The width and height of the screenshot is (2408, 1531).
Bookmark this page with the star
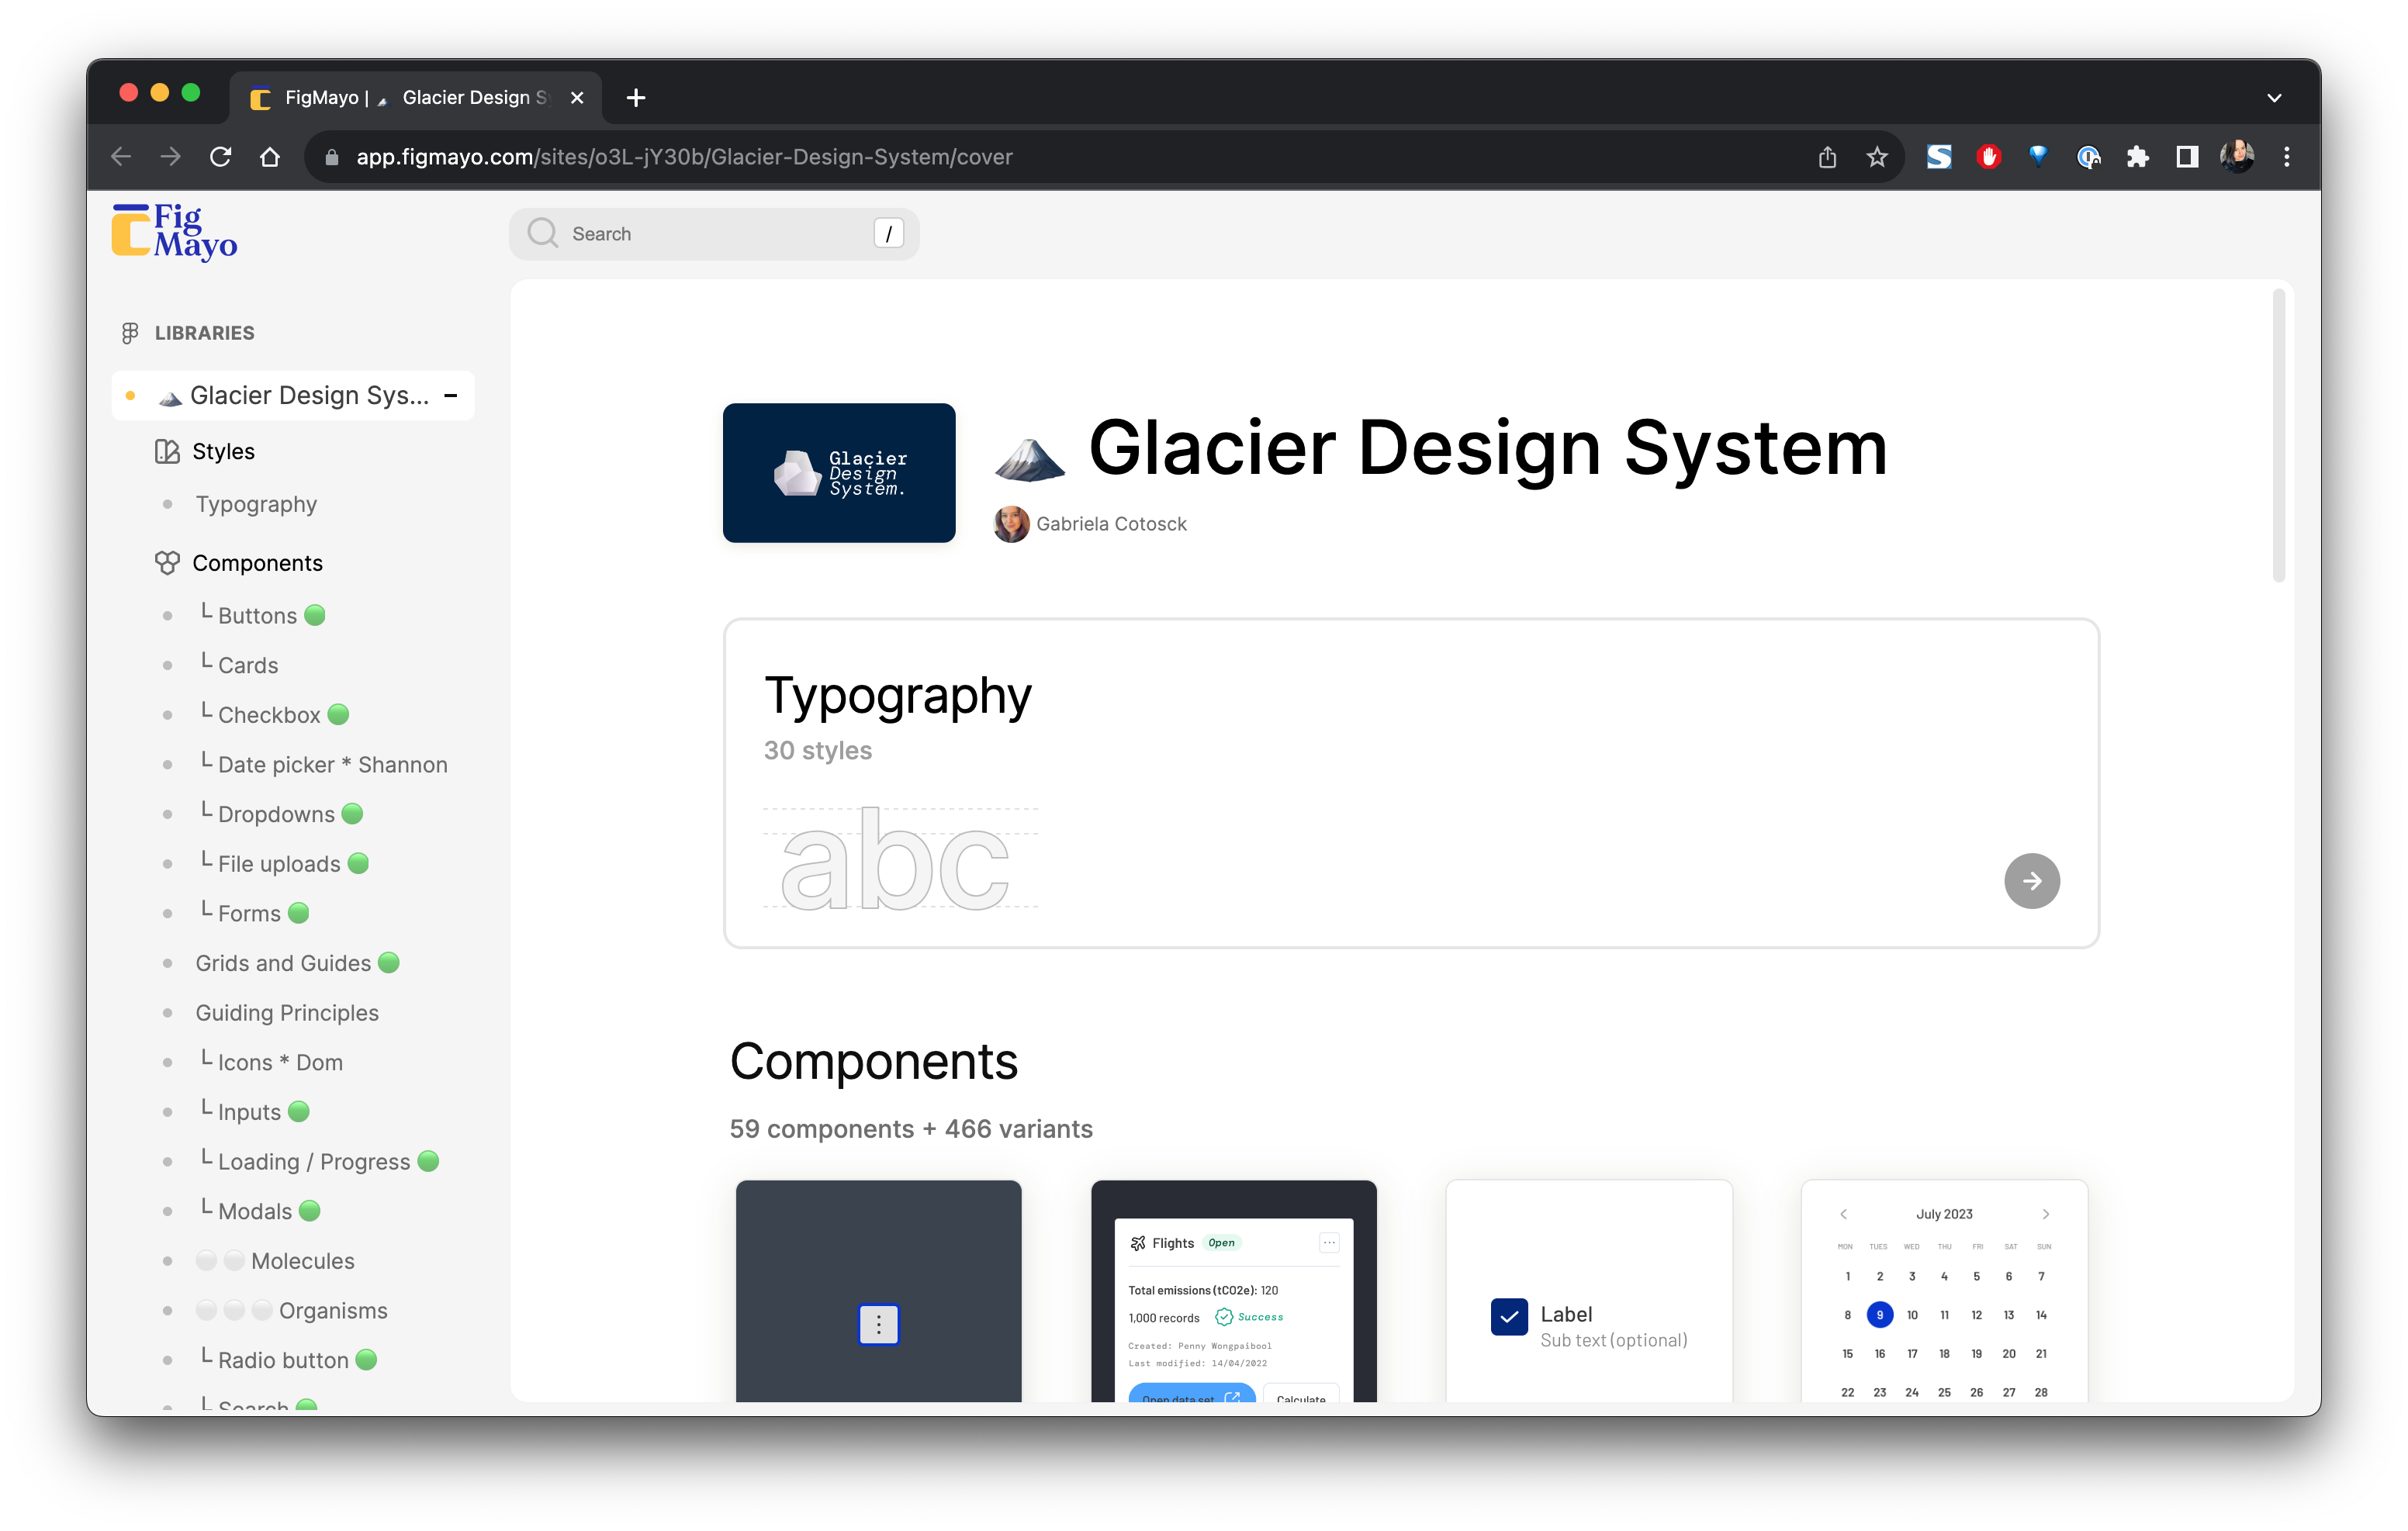point(1877,157)
